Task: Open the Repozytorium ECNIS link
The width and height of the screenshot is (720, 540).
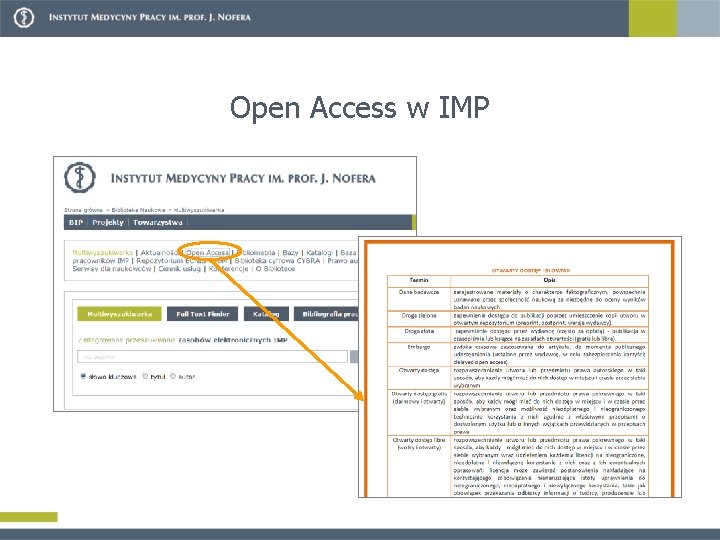Action: click(182, 260)
